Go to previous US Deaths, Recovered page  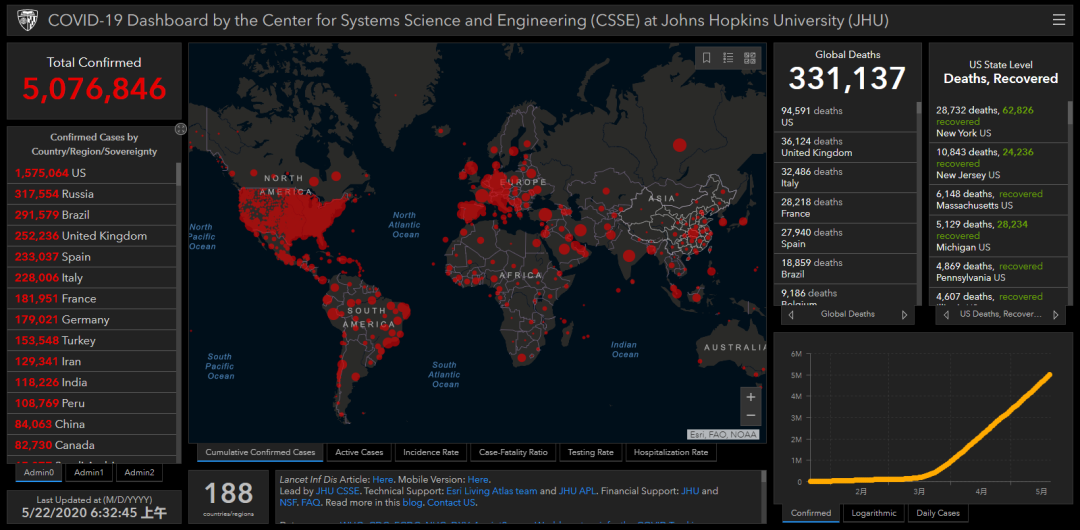[946, 314]
